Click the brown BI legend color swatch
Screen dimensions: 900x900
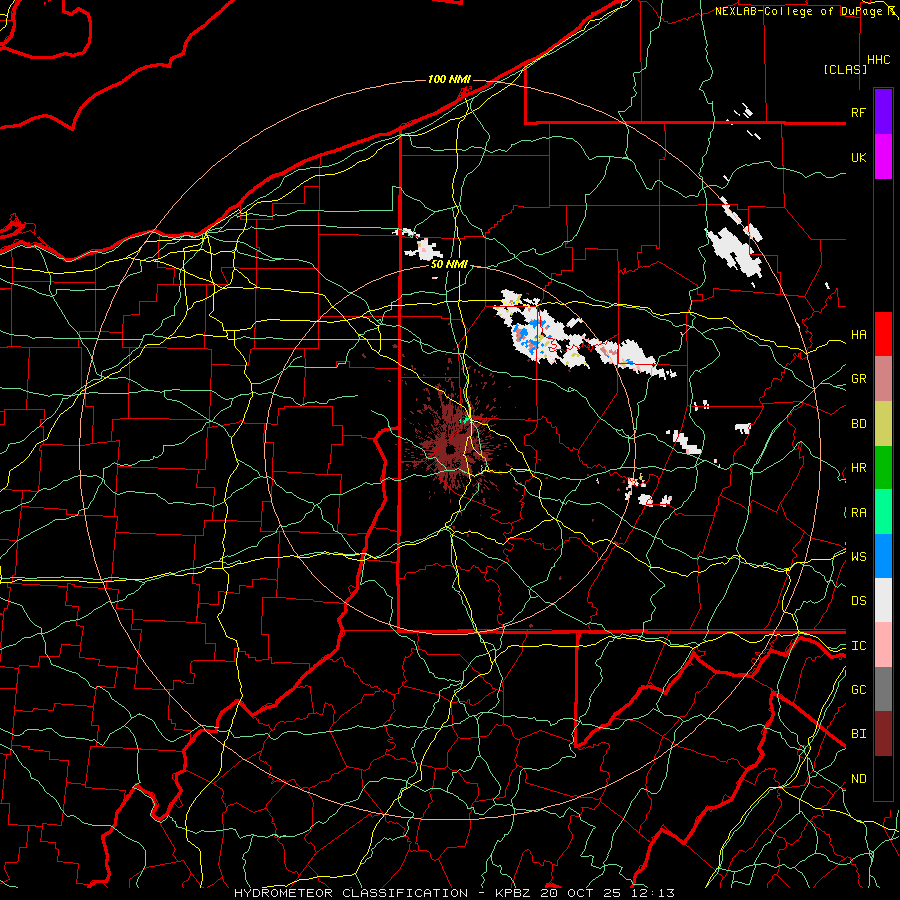[883, 734]
